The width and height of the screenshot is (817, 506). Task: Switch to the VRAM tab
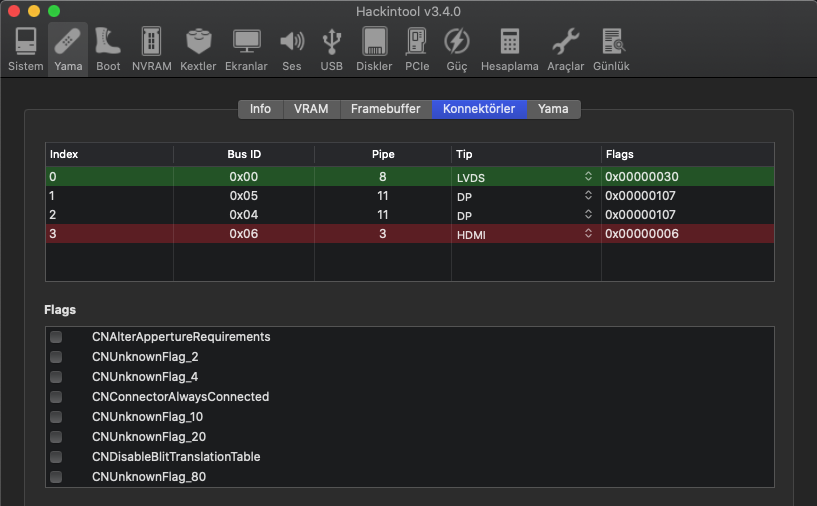click(311, 109)
